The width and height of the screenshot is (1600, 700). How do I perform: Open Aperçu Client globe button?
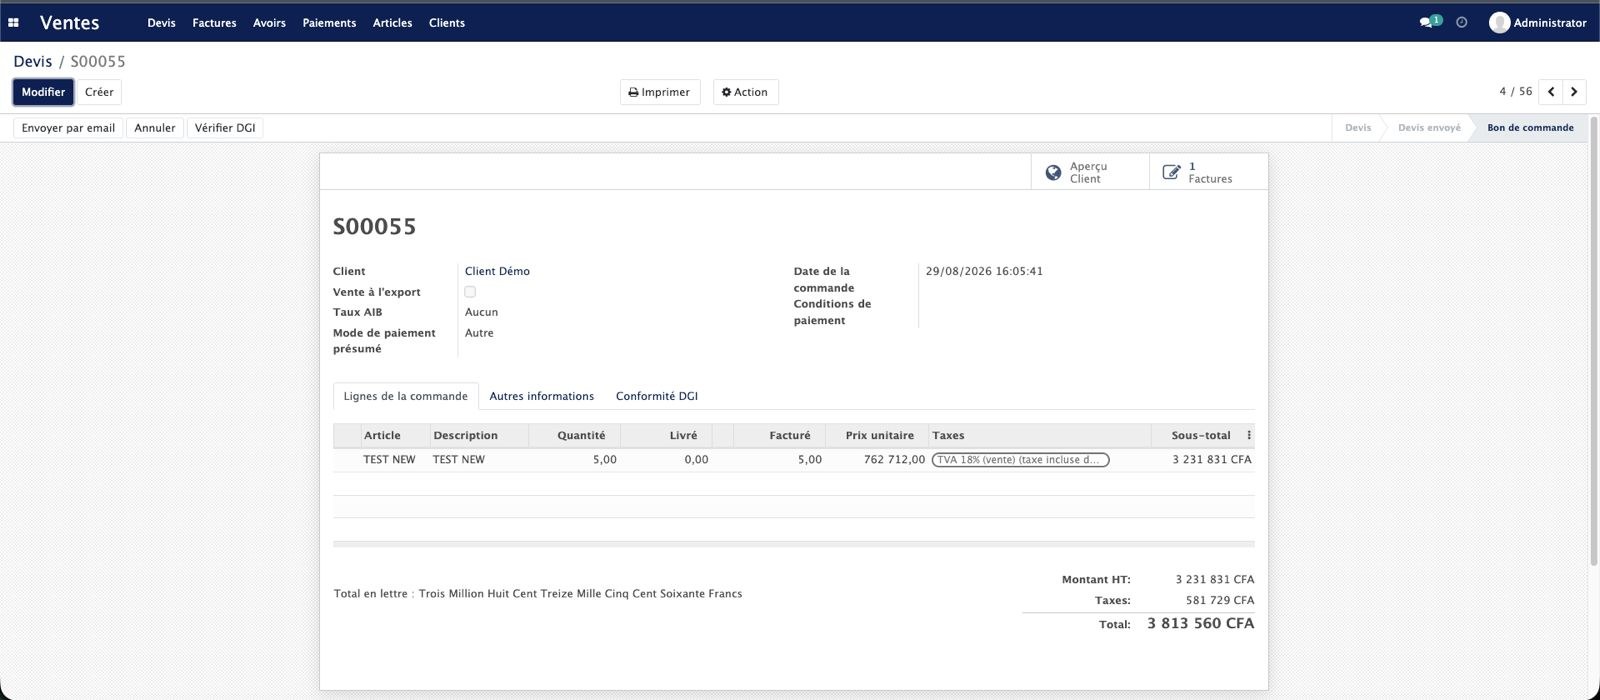[x=1090, y=172]
